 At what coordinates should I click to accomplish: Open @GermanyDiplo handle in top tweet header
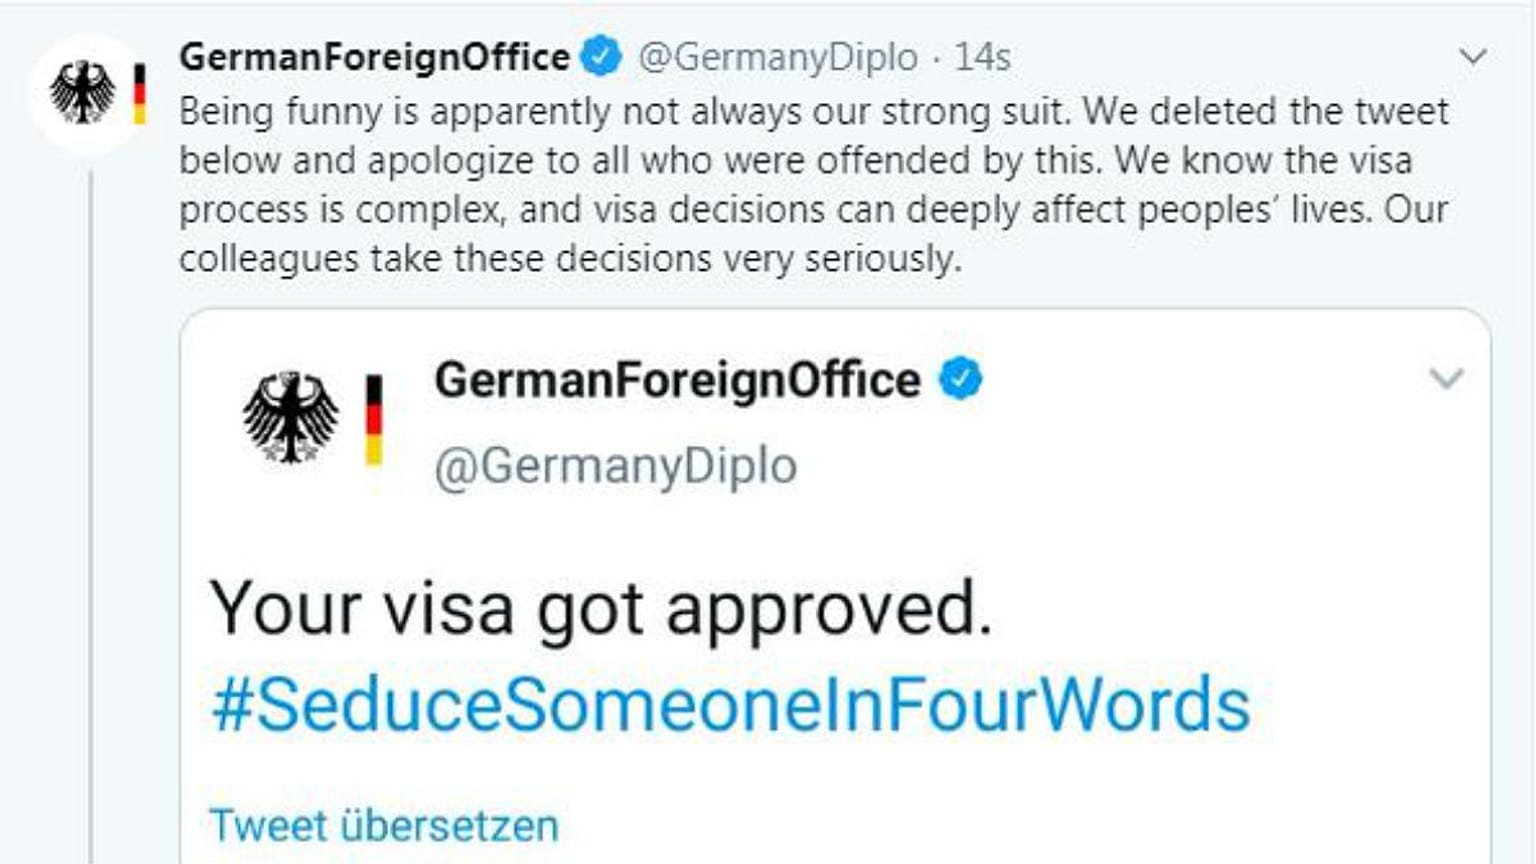pos(778,57)
